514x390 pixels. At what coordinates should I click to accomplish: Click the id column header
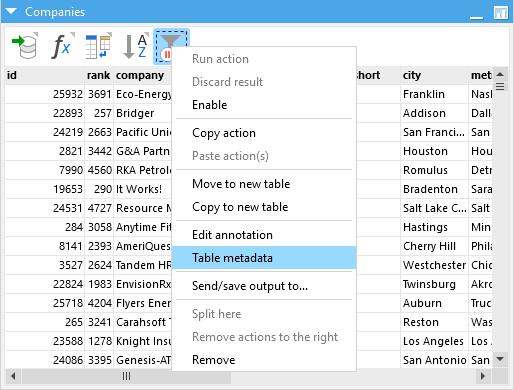pyautogui.click(x=44, y=75)
